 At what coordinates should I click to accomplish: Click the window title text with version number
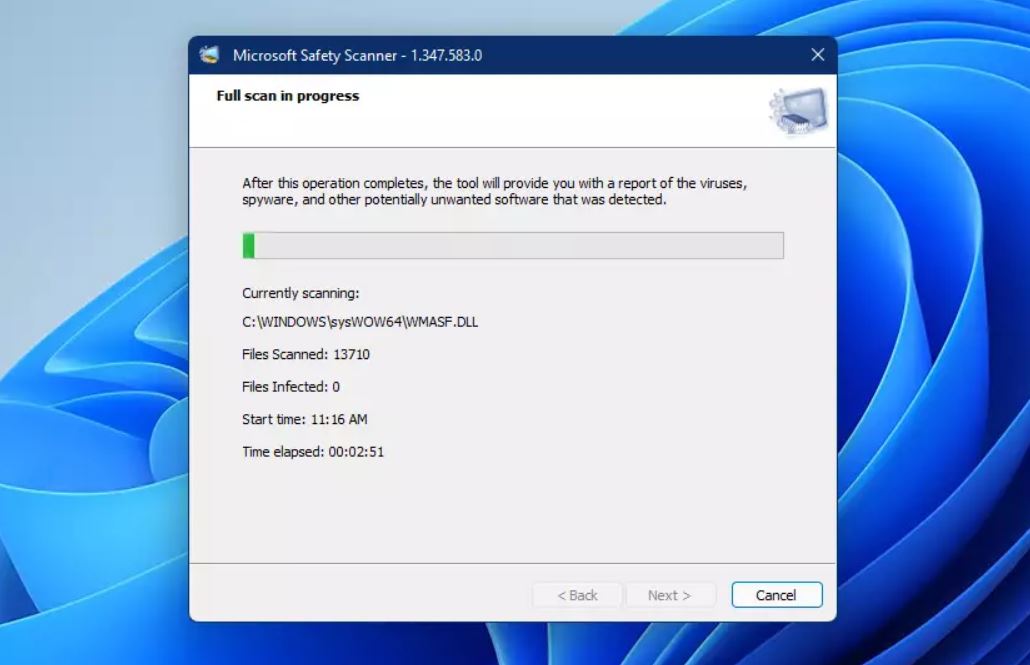(357, 56)
